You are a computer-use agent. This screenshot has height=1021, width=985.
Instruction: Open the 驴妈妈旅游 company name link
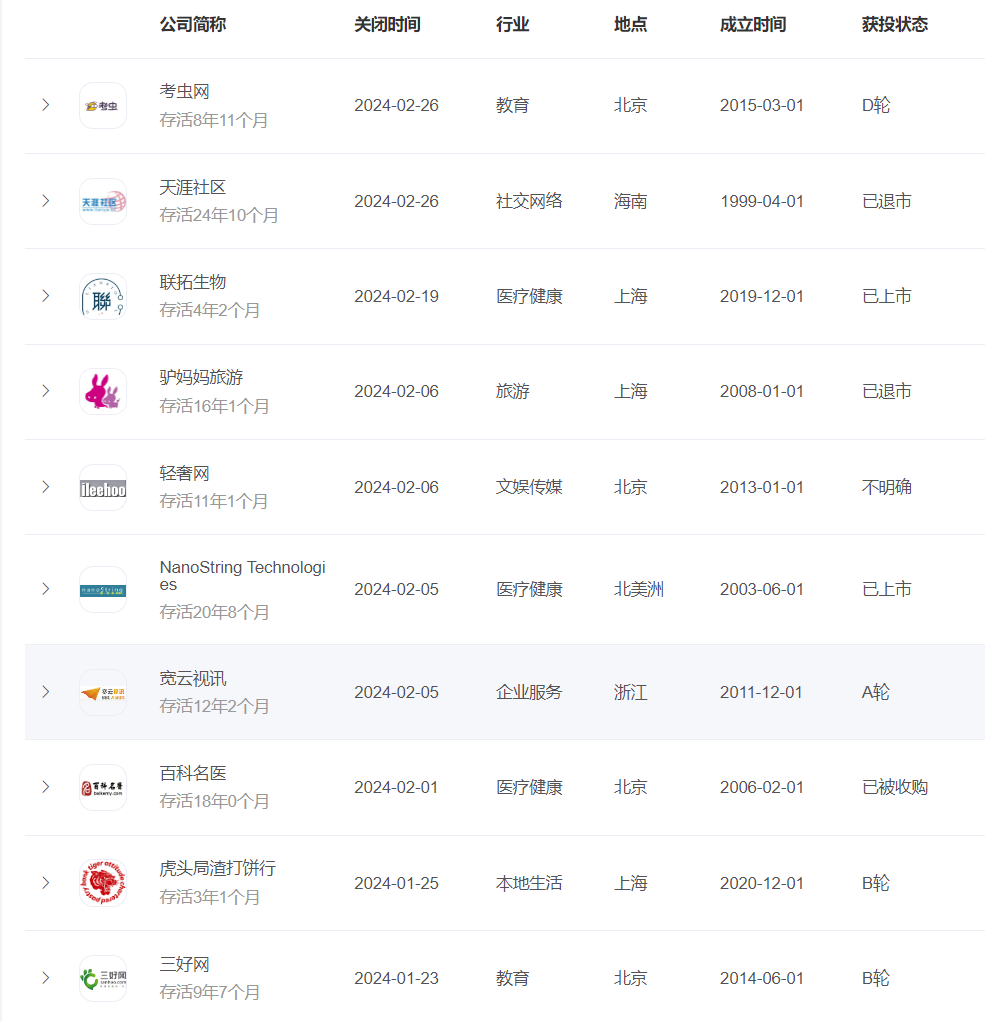pos(201,377)
